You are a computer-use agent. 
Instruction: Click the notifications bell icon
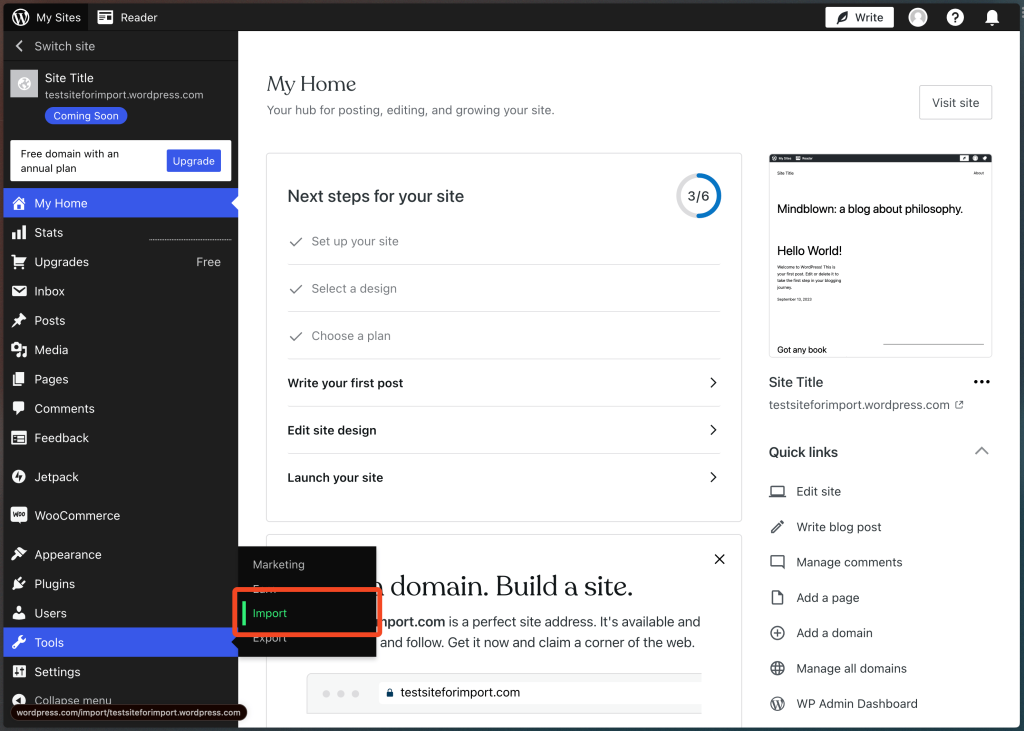992,17
